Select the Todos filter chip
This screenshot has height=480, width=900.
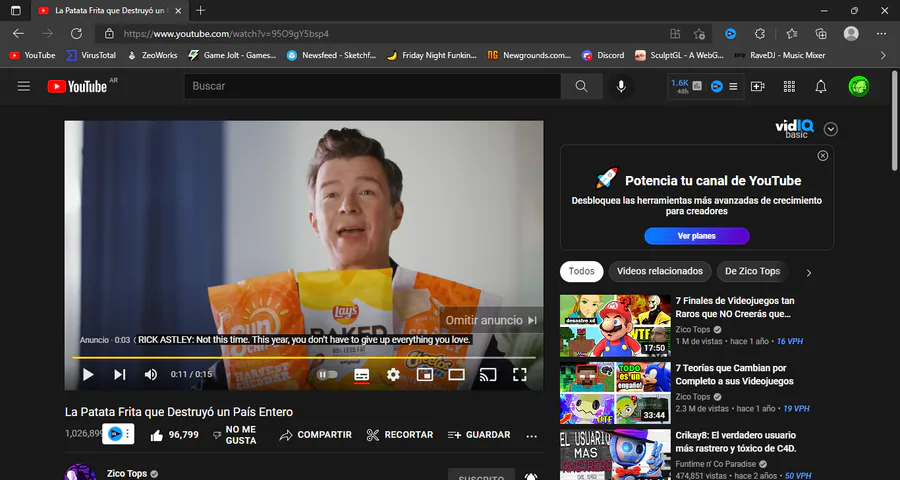point(581,271)
